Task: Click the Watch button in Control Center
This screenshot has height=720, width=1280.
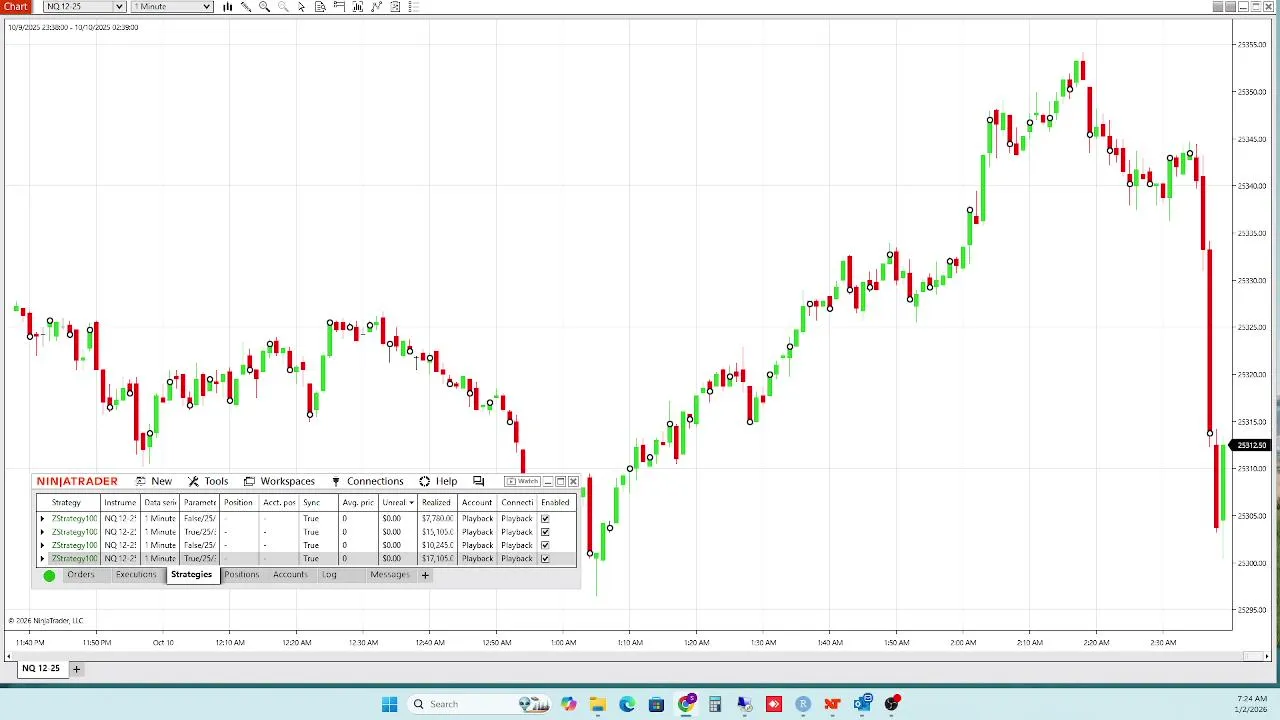Action: tap(523, 481)
